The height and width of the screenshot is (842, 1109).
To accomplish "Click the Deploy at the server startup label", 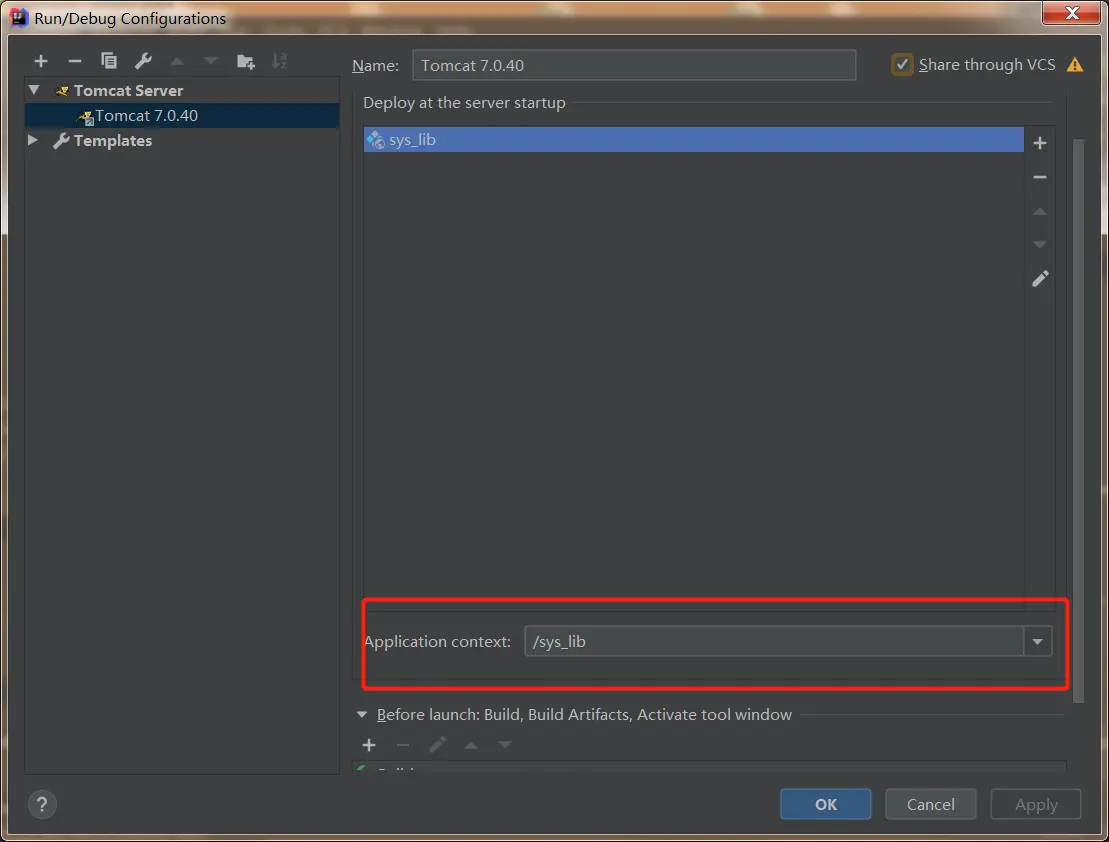I will tap(464, 103).
